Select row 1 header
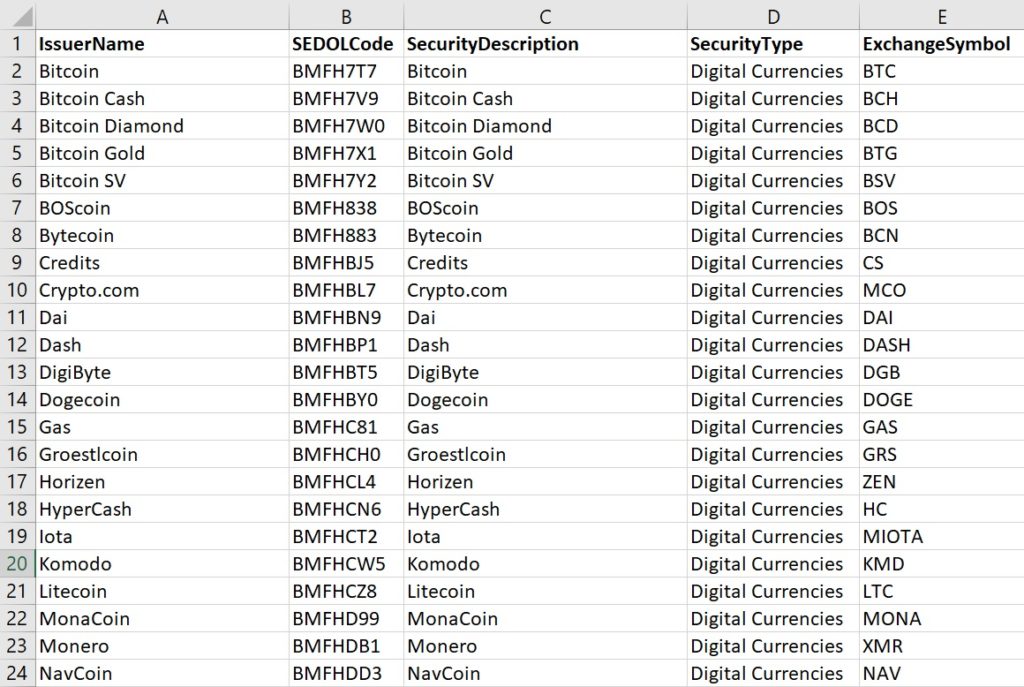 (x=17, y=44)
